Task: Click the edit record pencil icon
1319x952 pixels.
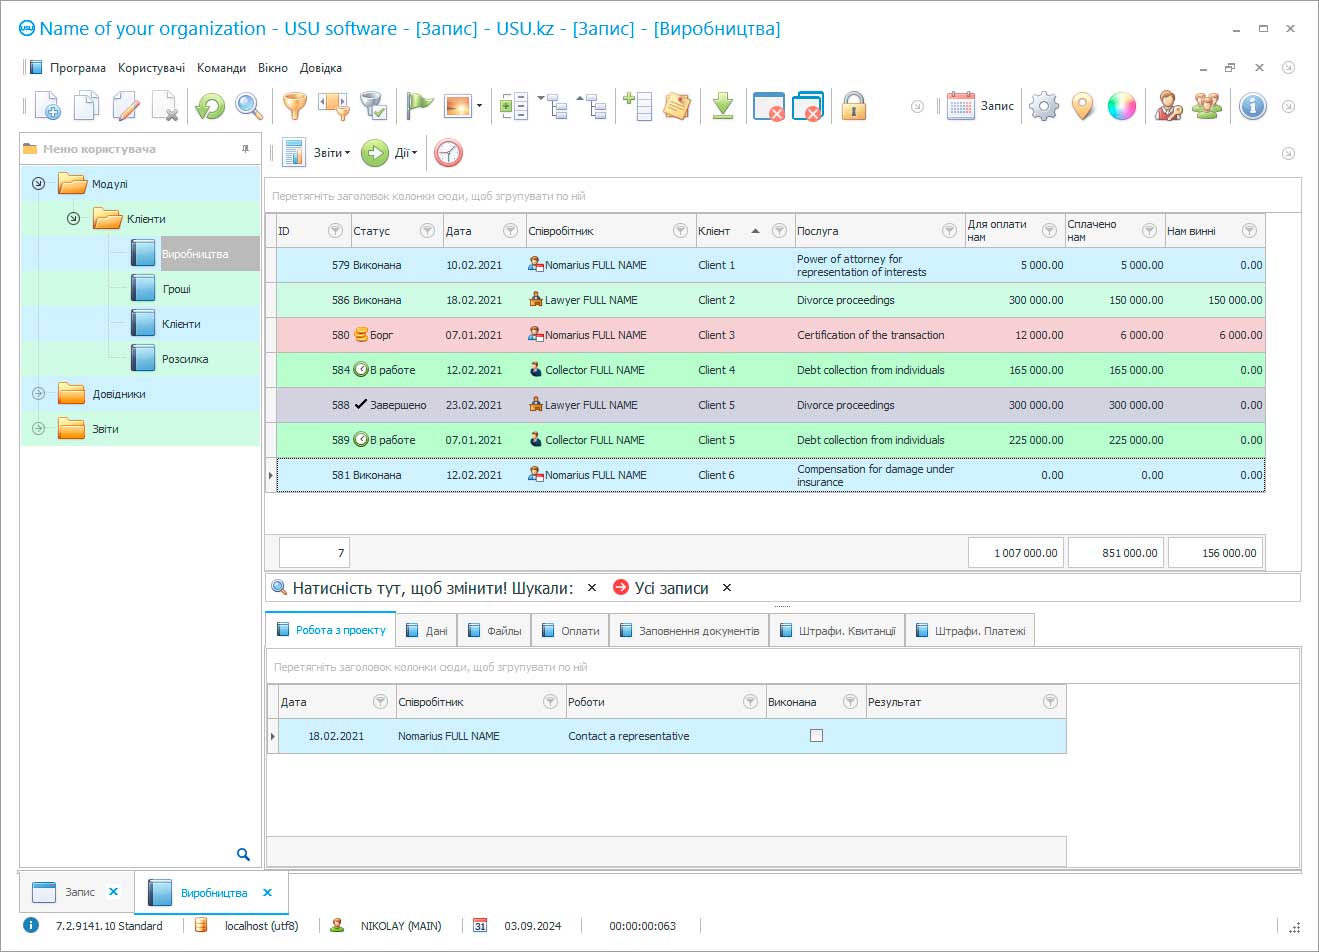Action: 126,106
